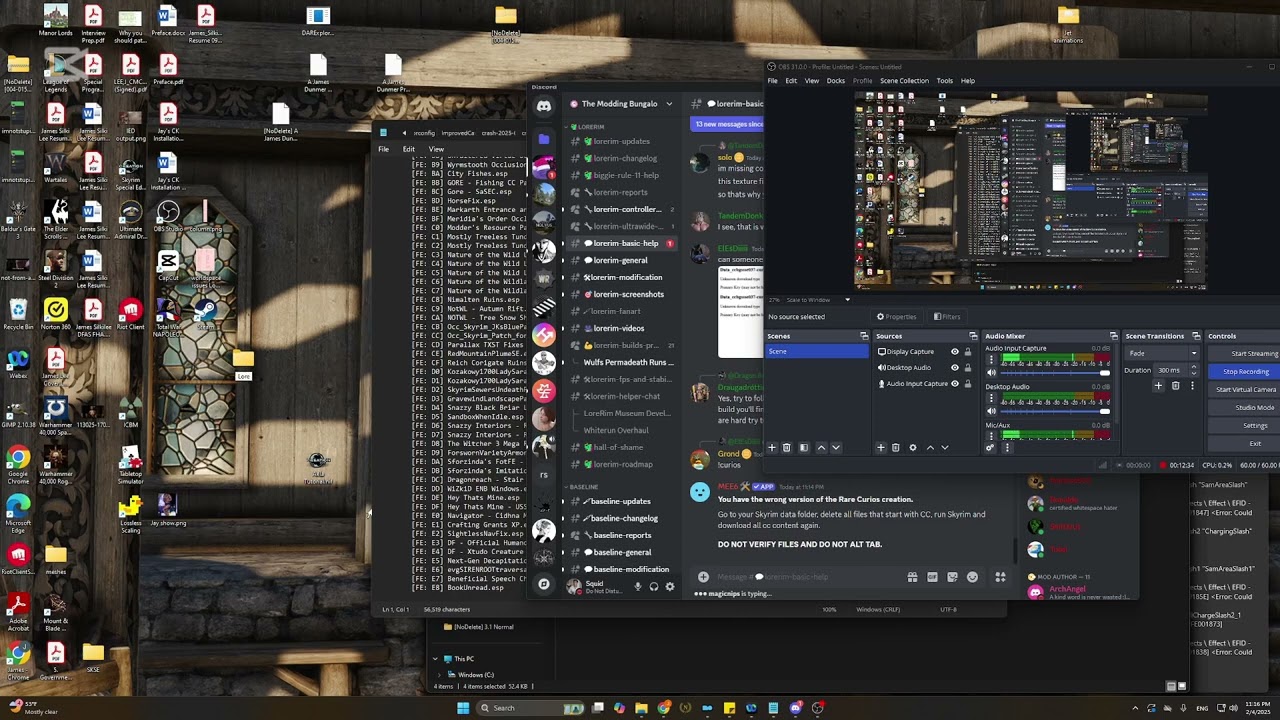Open Desktop Audio mixer options menu

(x=991, y=397)
